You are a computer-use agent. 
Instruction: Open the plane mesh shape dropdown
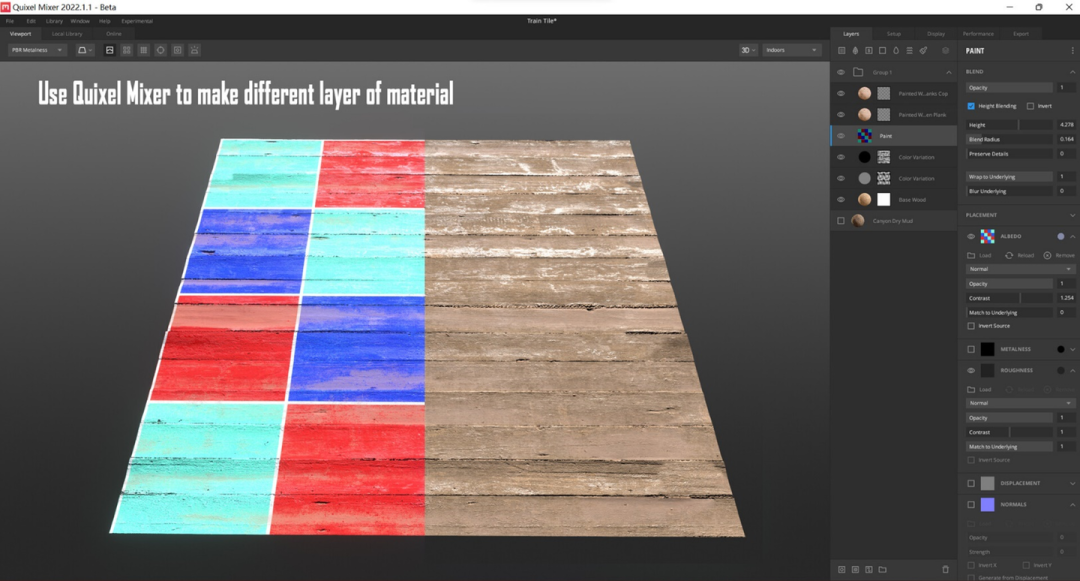[x=85, y=50]
